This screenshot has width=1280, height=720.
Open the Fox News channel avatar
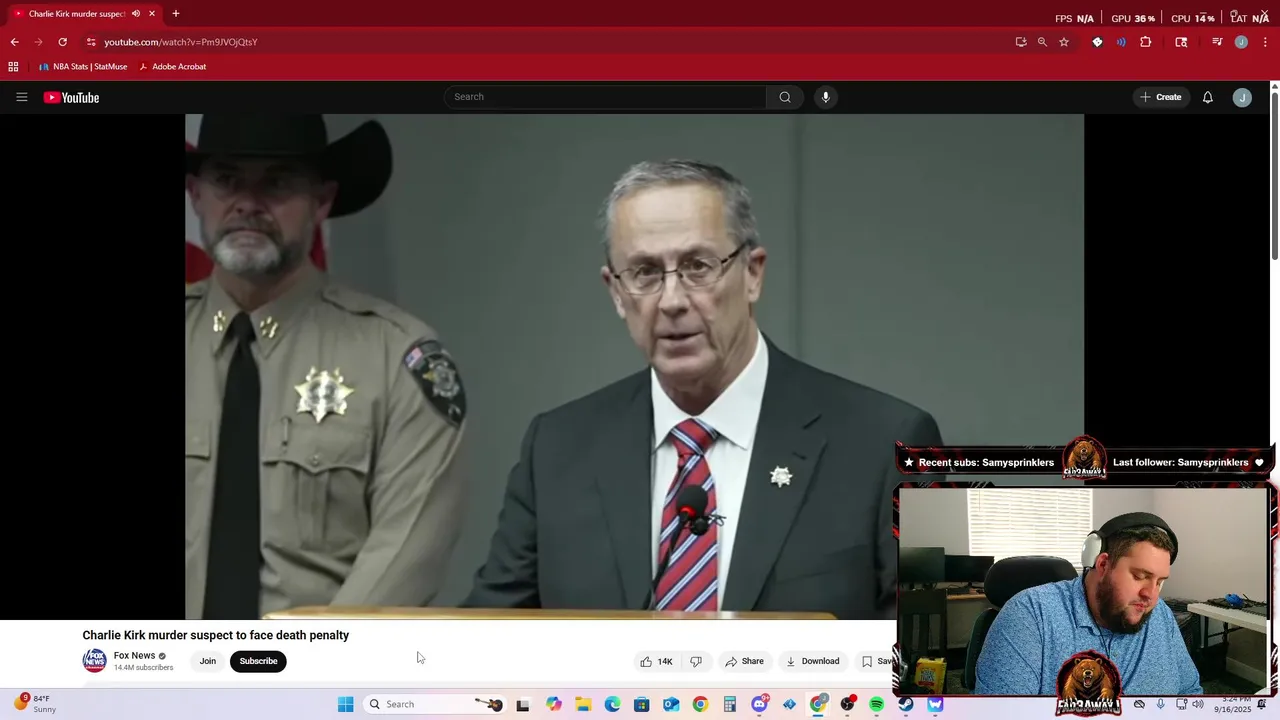point(94,661)
